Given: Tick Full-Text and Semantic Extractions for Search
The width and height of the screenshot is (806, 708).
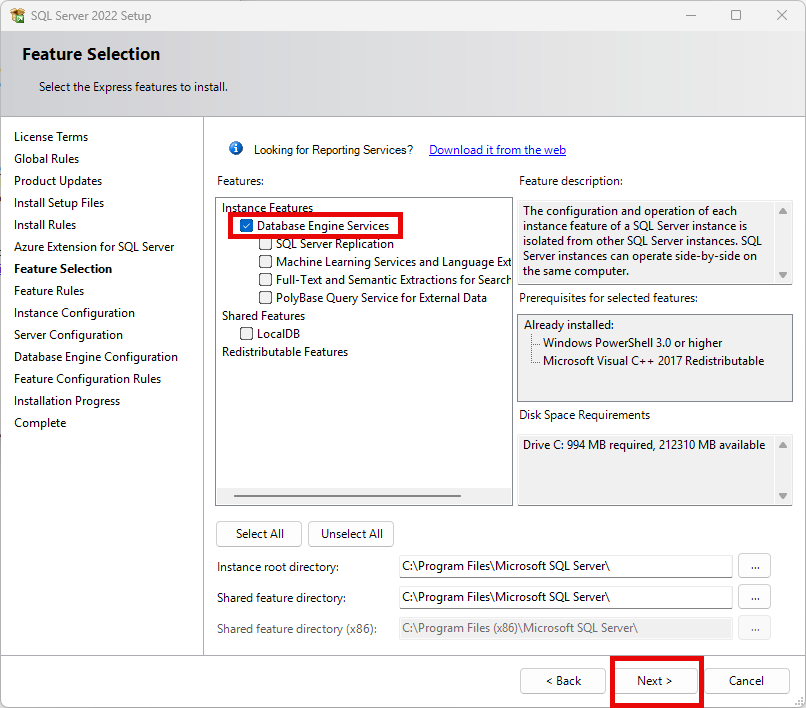Looking at the screenshot, I should pyautogui.click(x=265, y=280).
